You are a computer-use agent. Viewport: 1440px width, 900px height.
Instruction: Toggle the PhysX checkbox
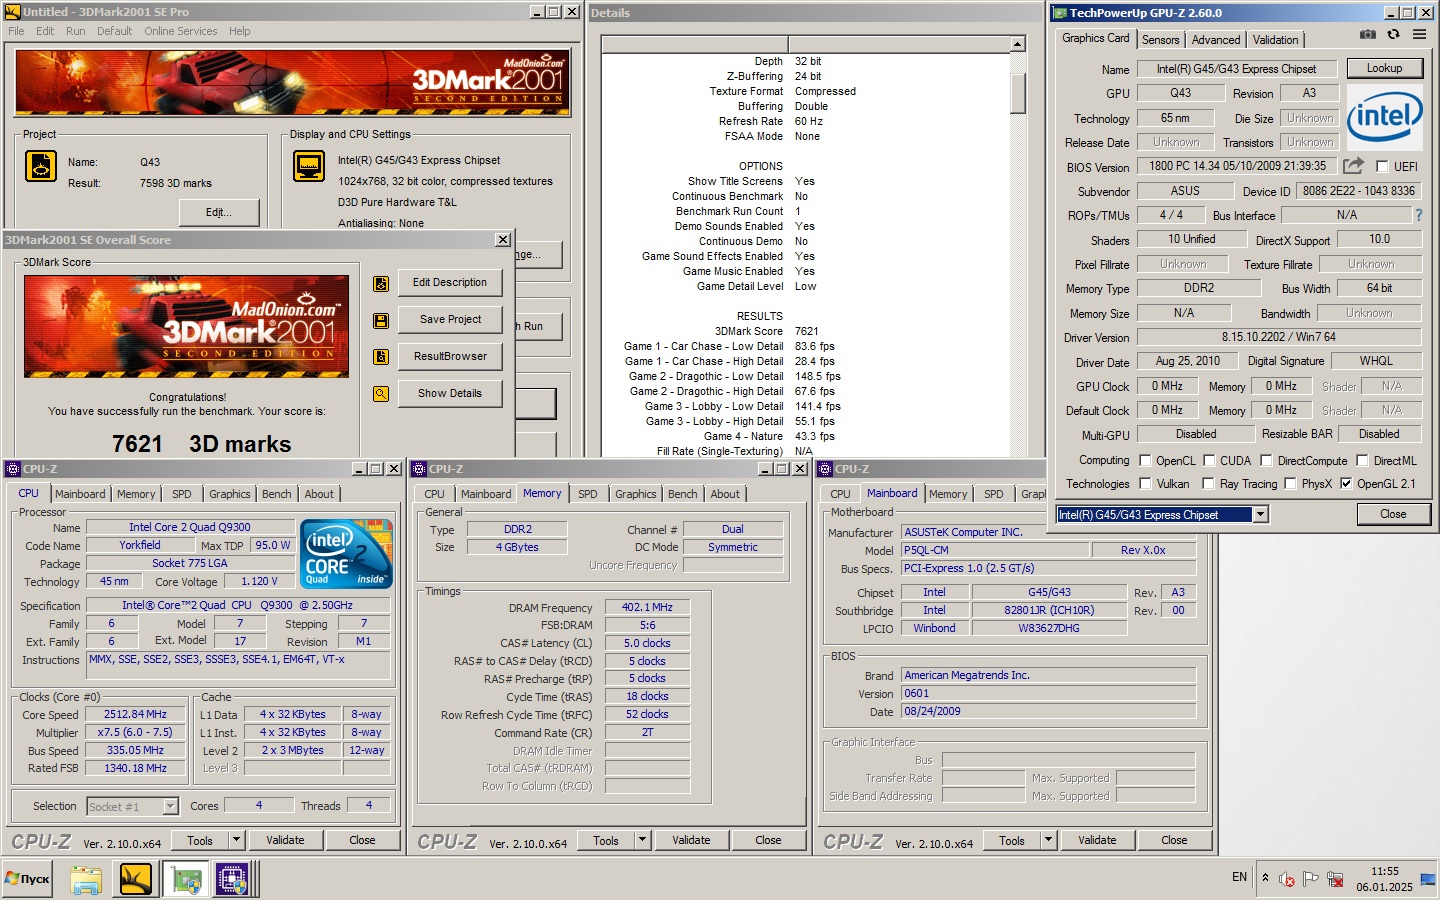[1289, 483]
